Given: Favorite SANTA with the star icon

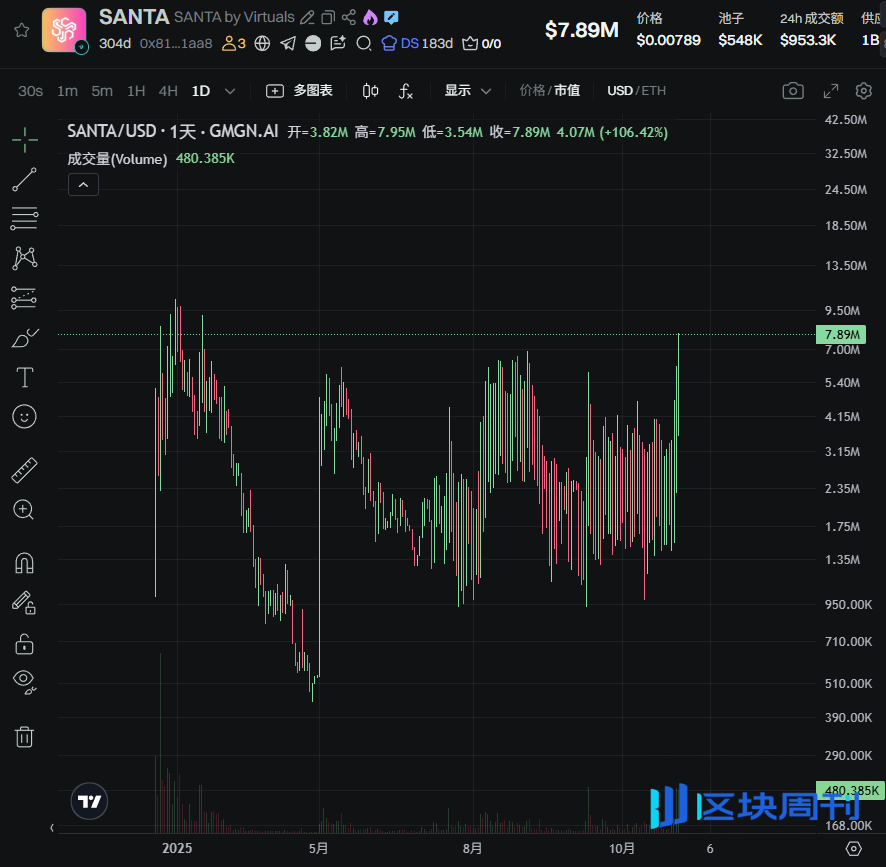Looking at the screenshot, I should [21, 30].
